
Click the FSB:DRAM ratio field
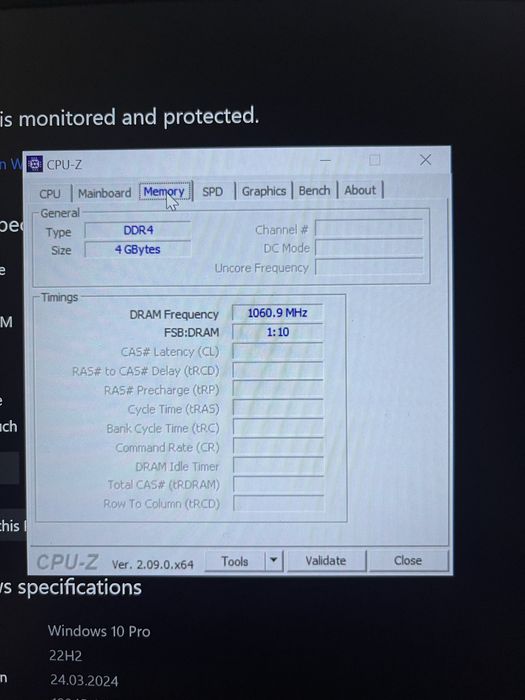pos(277,332)
